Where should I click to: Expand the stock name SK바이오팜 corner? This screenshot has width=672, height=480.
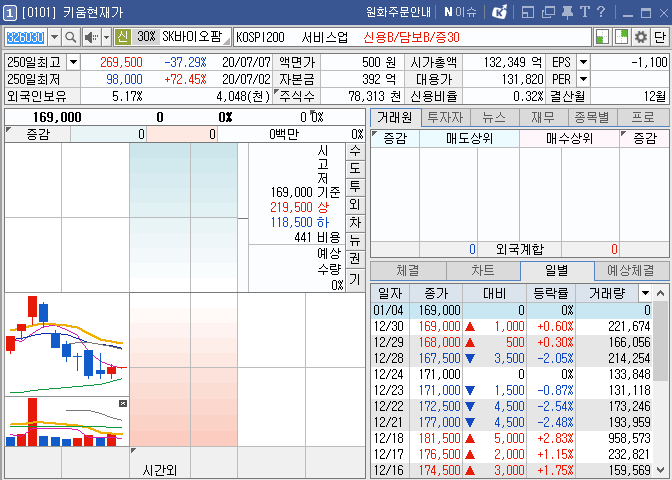point(227,42)
